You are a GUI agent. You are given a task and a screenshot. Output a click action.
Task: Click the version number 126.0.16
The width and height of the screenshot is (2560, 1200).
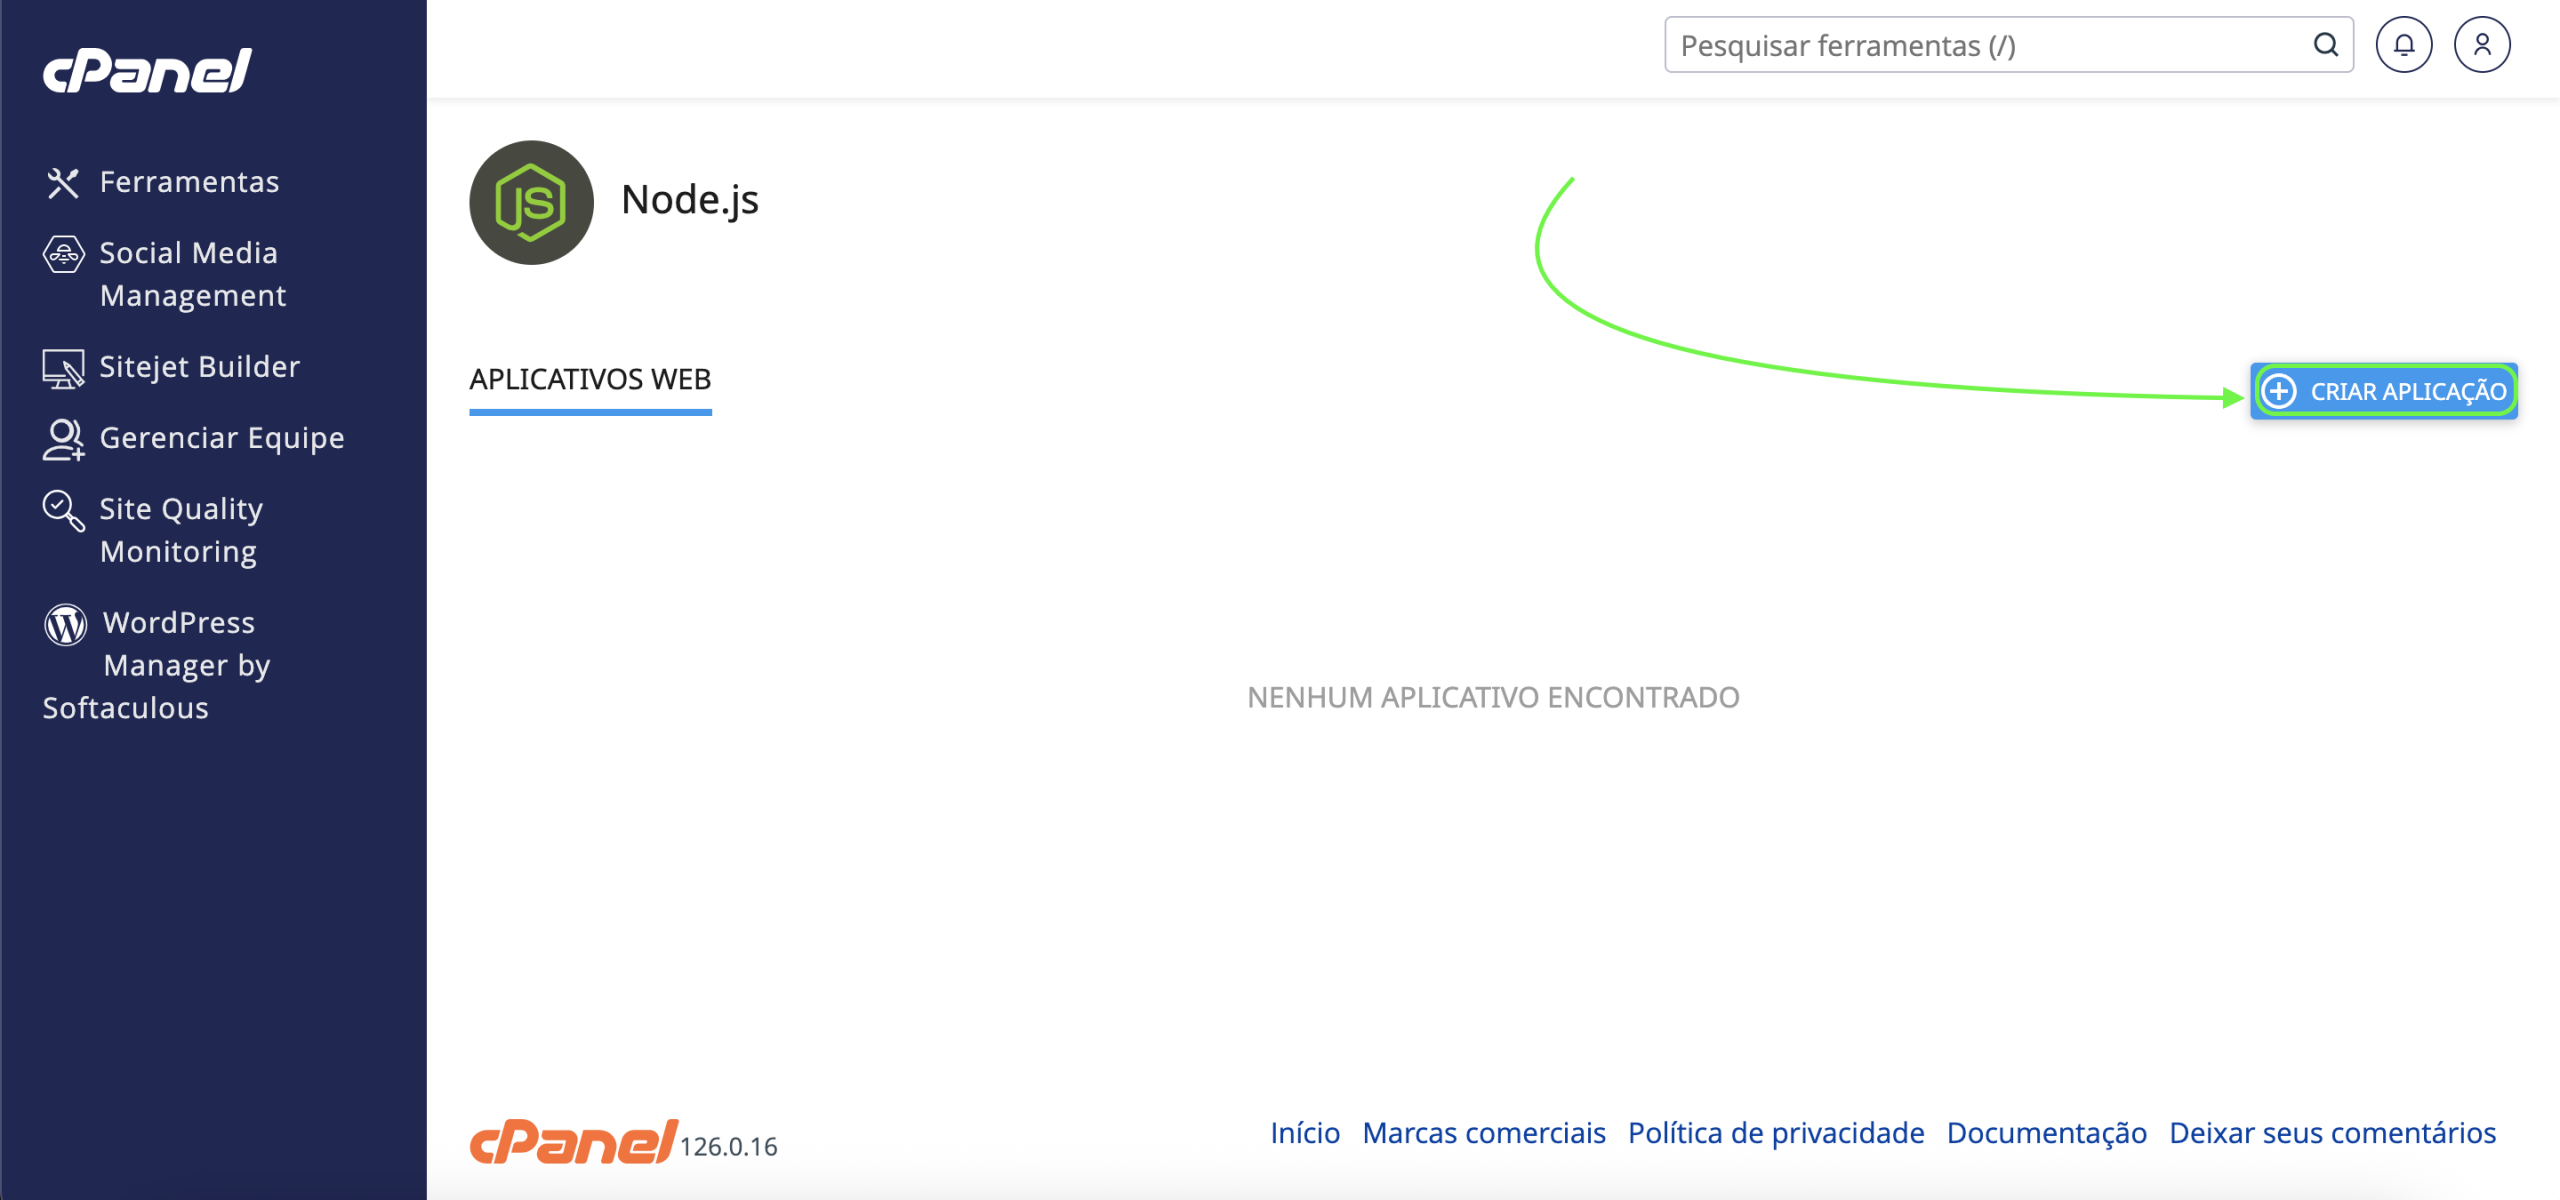point(729,1147)
